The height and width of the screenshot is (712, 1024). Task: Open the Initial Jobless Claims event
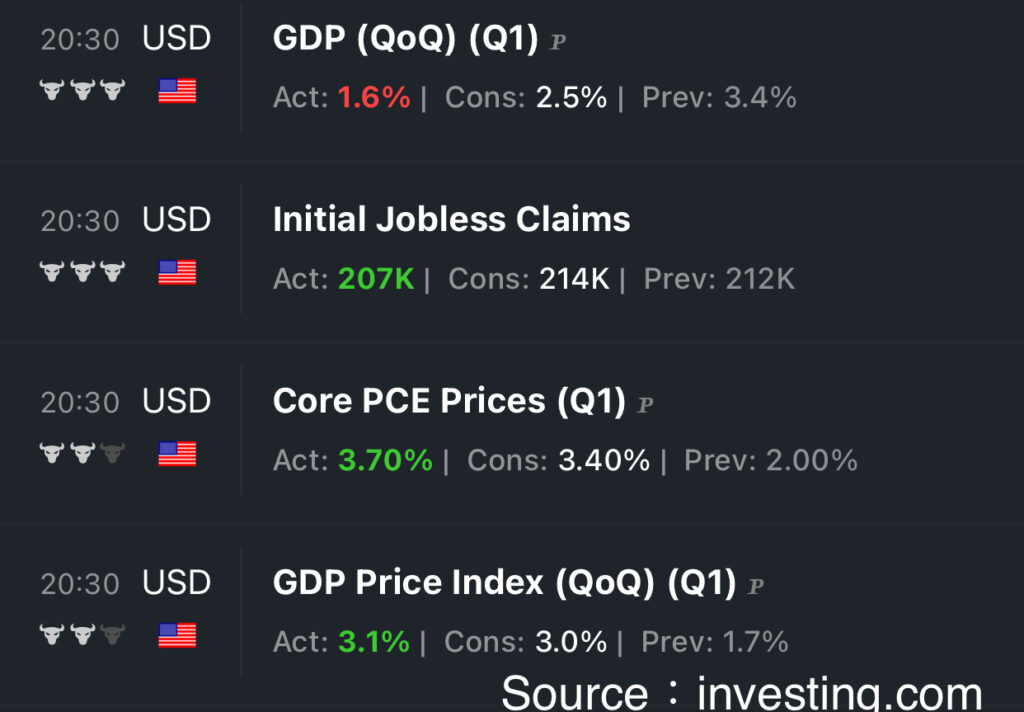click(x=451, y=220)
